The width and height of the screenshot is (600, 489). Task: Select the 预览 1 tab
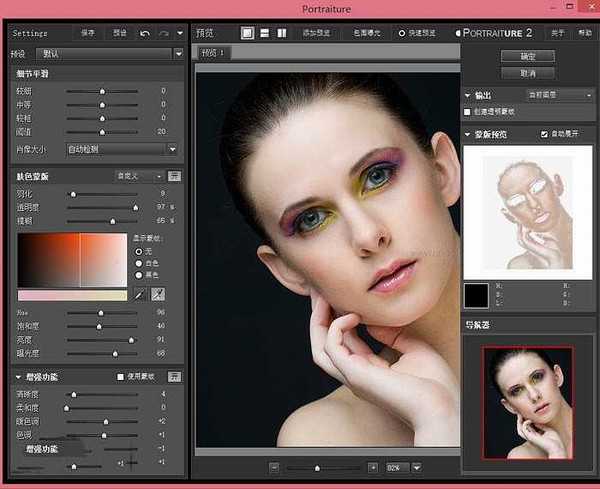point(212,52)
